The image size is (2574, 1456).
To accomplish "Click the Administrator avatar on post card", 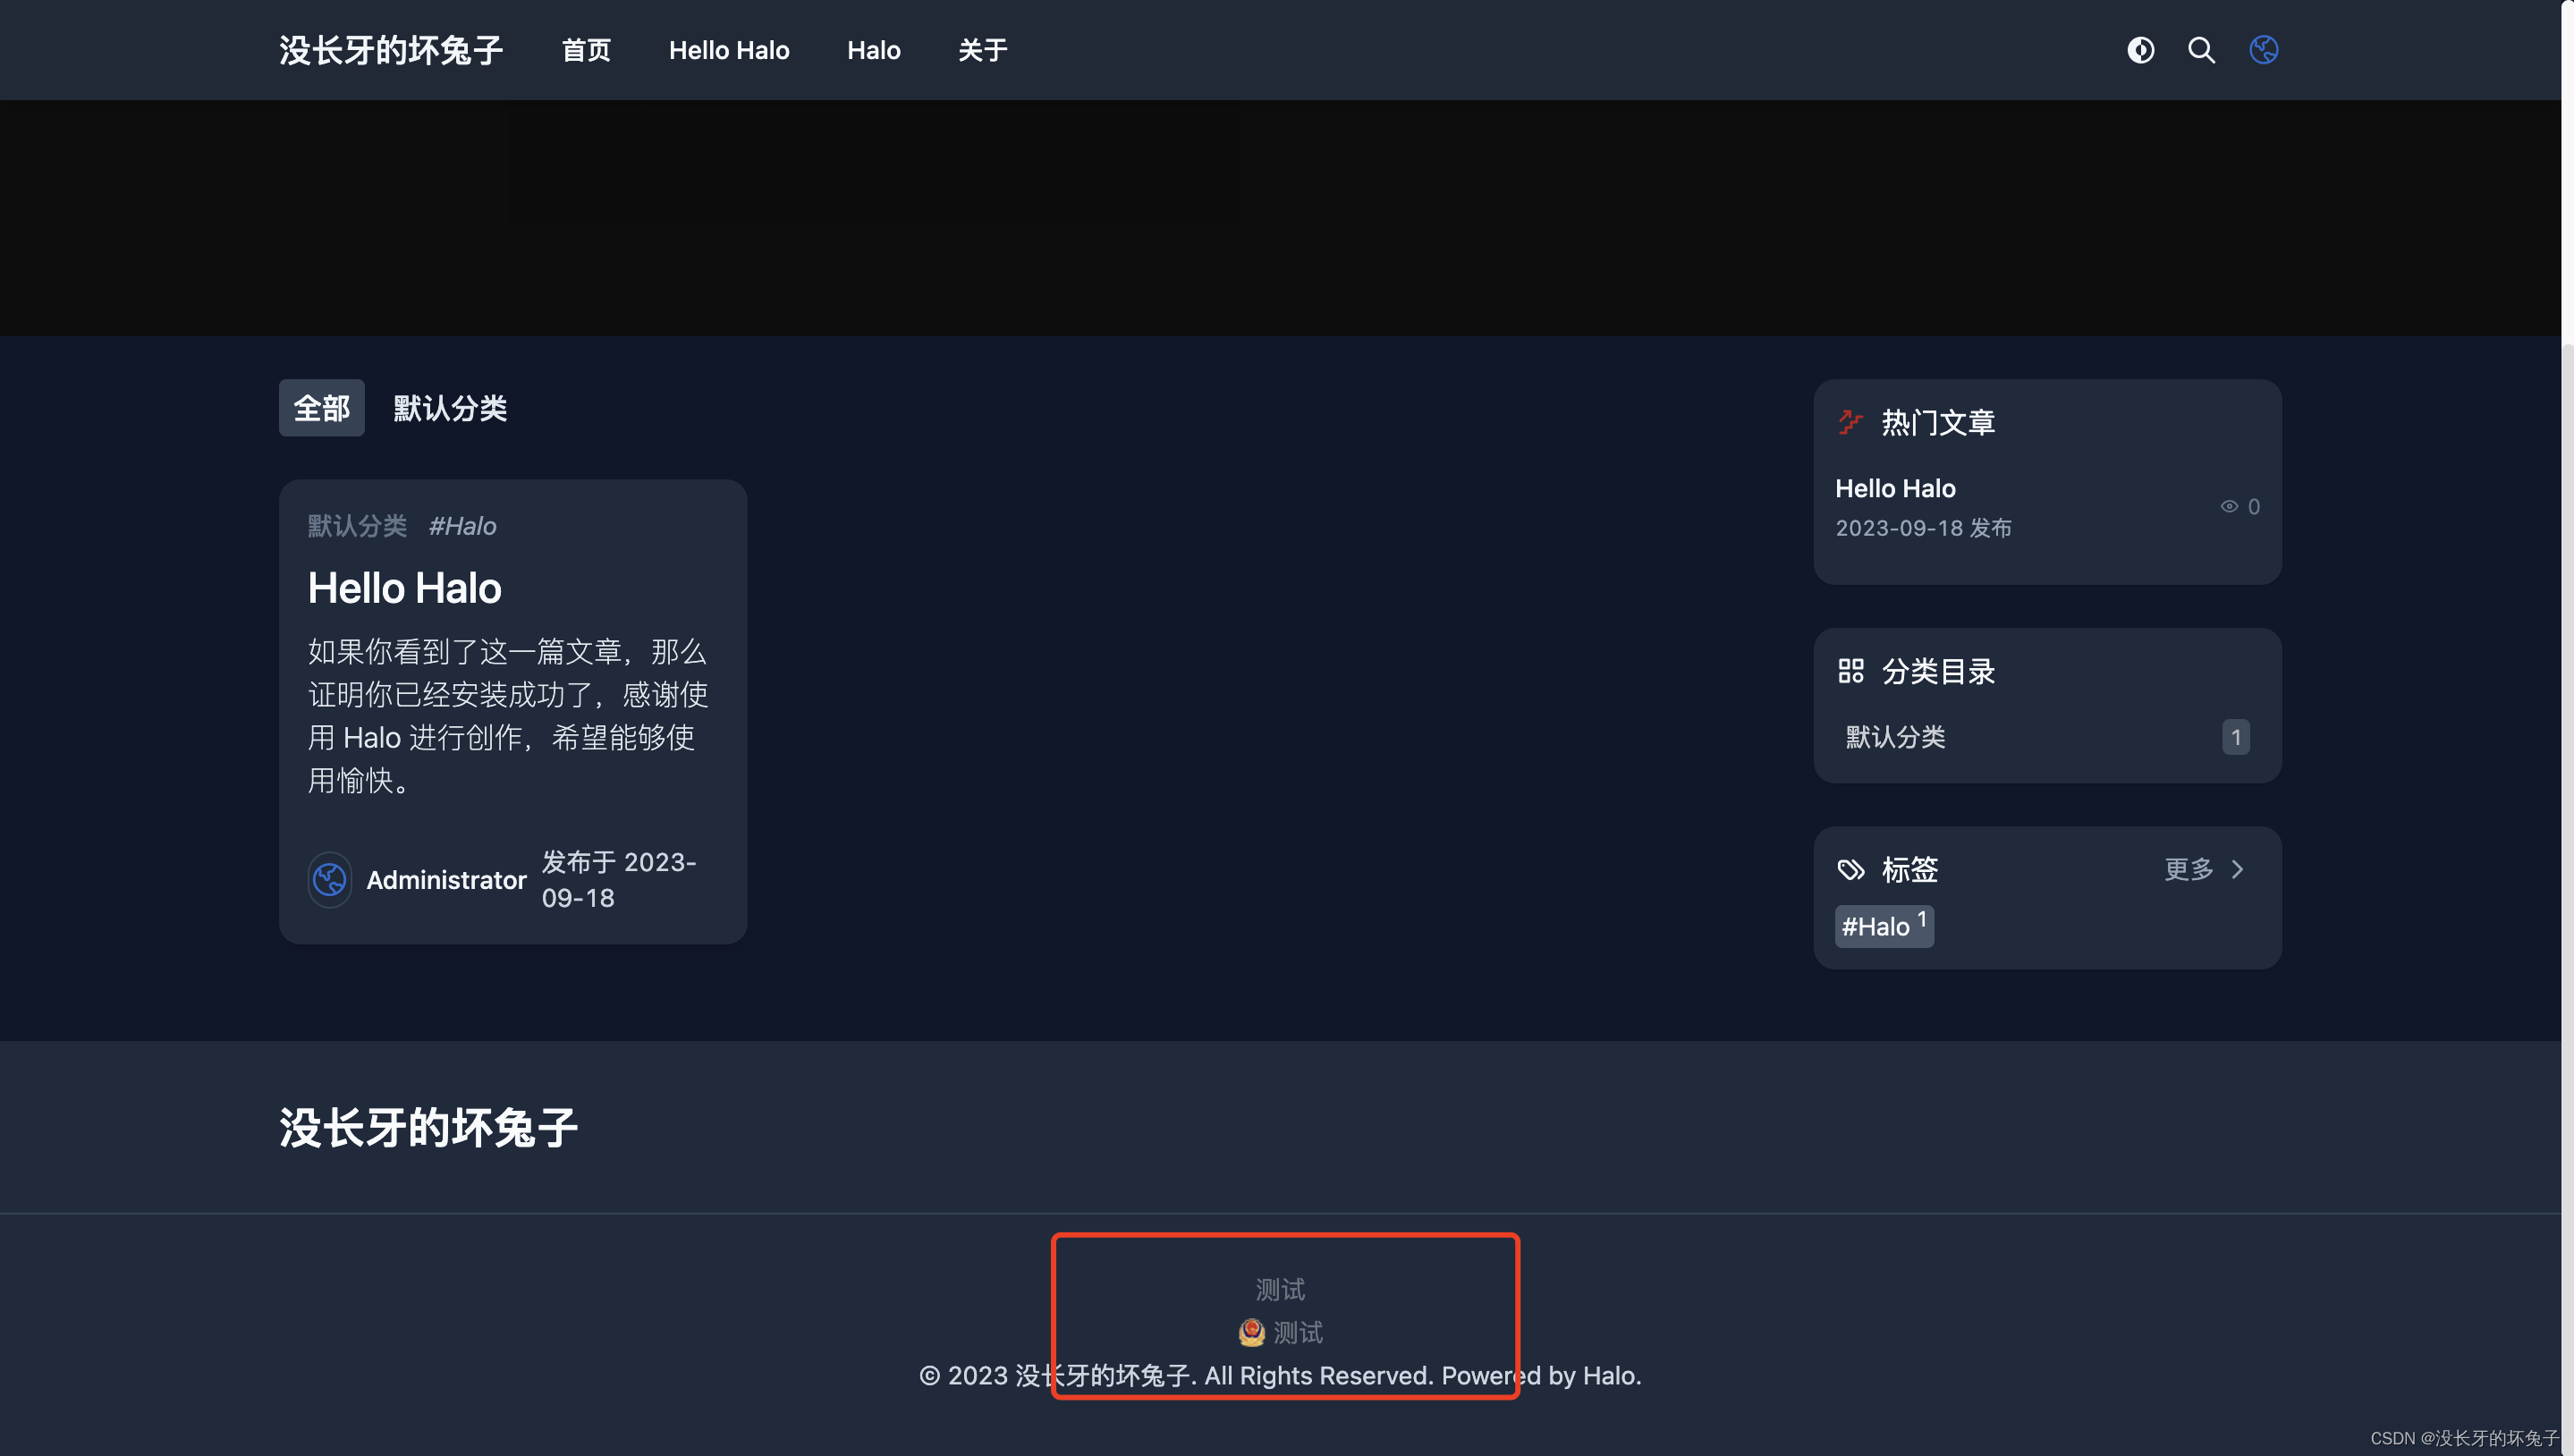I will [329, 880].
